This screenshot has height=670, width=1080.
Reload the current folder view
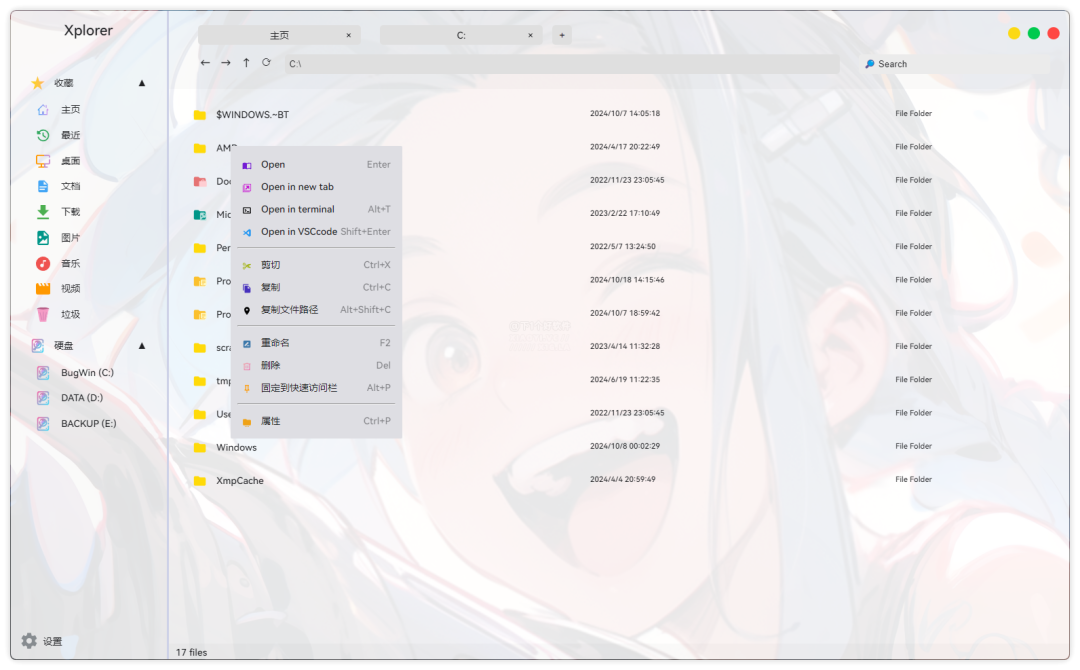click(266, 63)
